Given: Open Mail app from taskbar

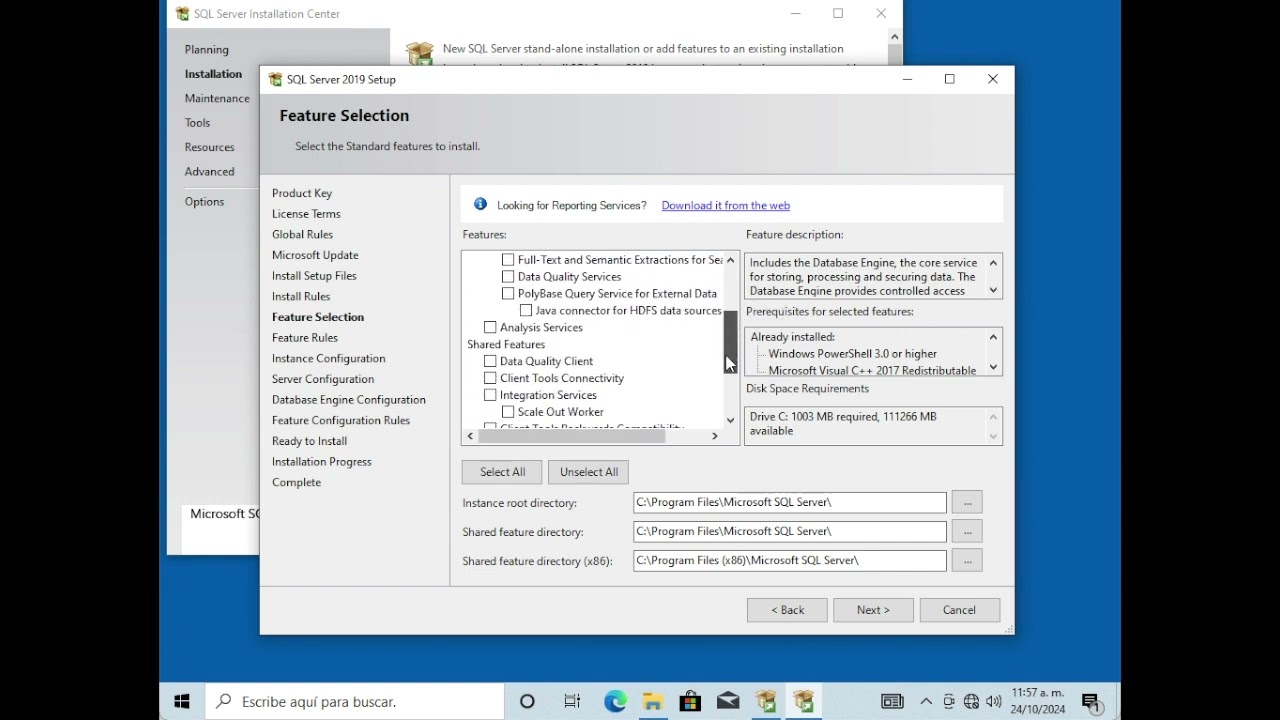Looking at the screenshot, I should point(728,702).
